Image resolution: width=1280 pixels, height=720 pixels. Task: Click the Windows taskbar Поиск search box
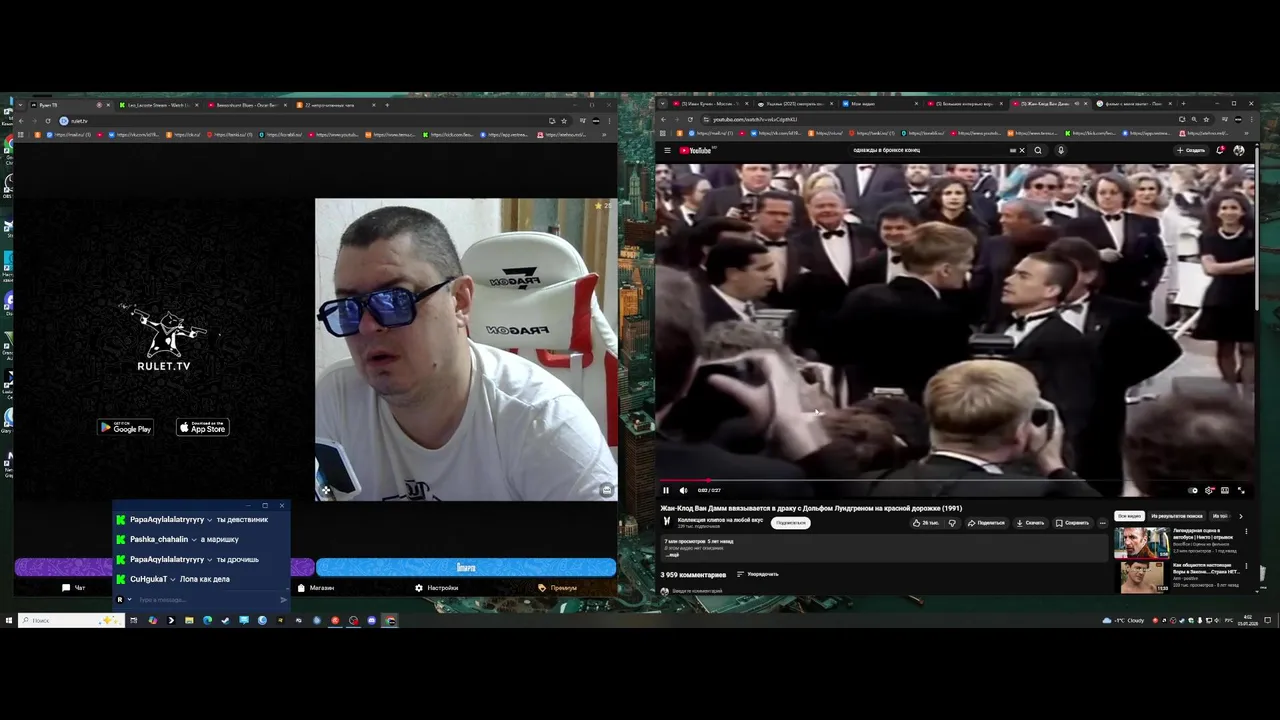pyautogui.click(x=70, y=620)
